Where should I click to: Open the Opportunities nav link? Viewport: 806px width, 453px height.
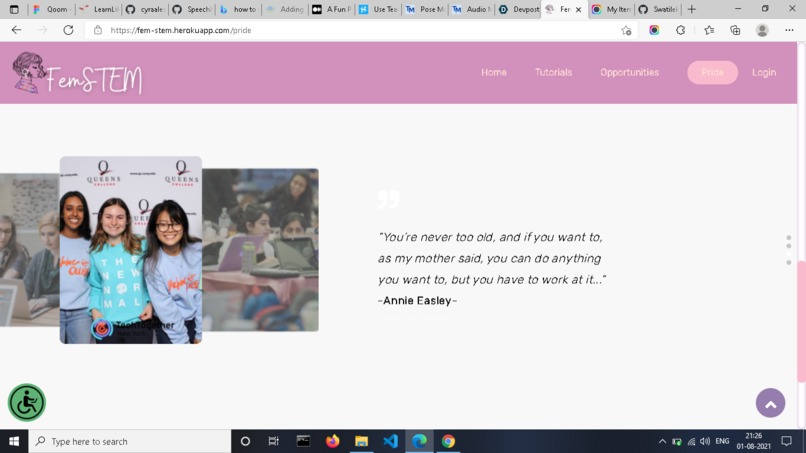point(629,73)
